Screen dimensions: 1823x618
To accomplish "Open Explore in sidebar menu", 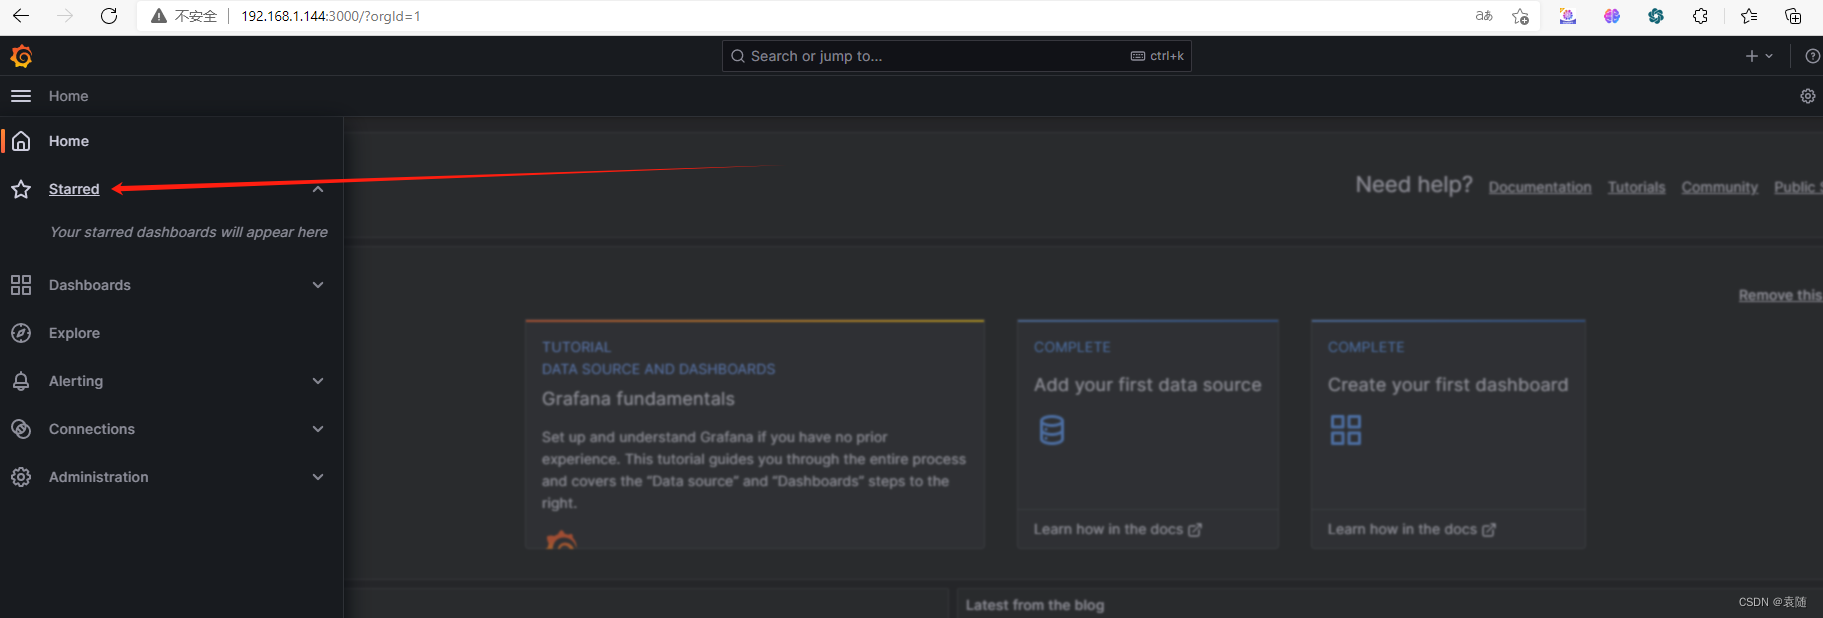I will 74,333.
